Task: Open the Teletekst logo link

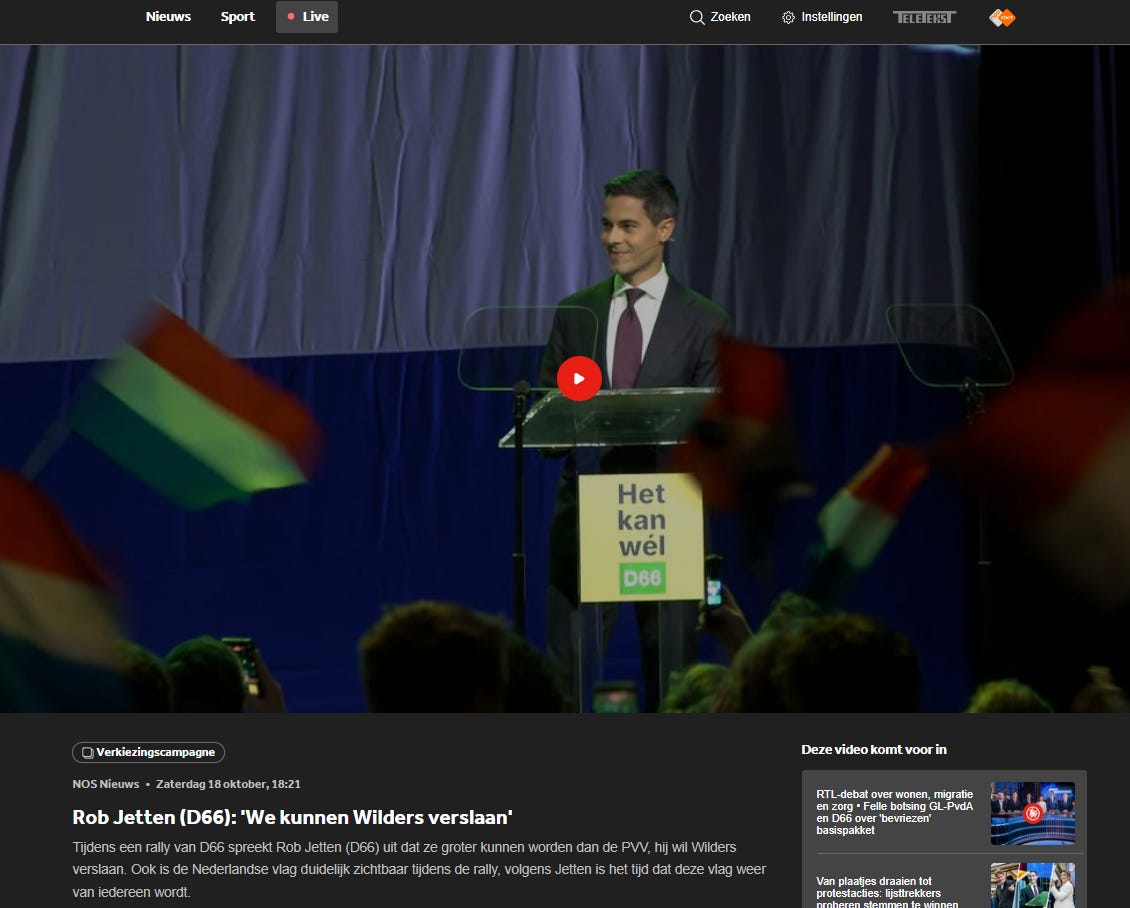Action: 924,17
